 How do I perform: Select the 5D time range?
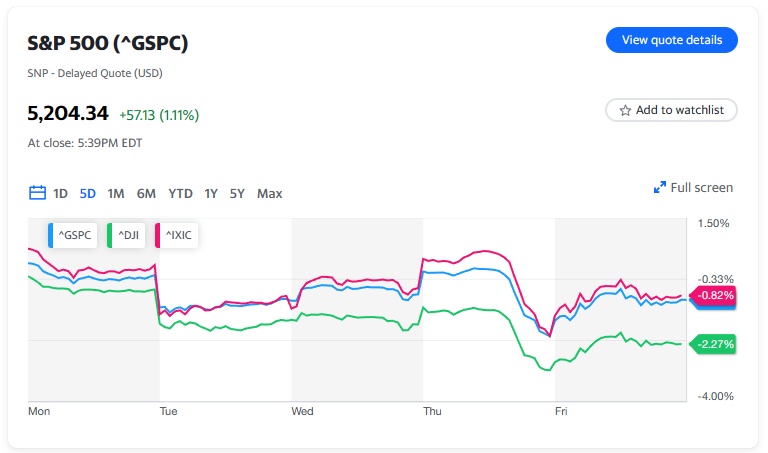(x=88, y=193)
